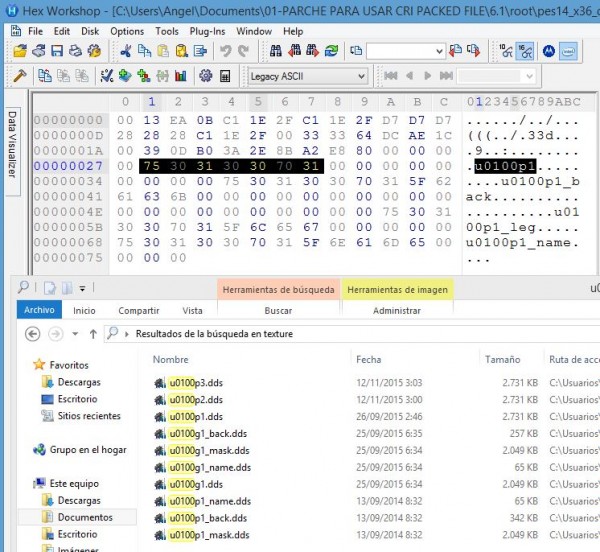Click the last-record navigation button
The height and width of the screenshot is (552, 600).
point(446,76)
